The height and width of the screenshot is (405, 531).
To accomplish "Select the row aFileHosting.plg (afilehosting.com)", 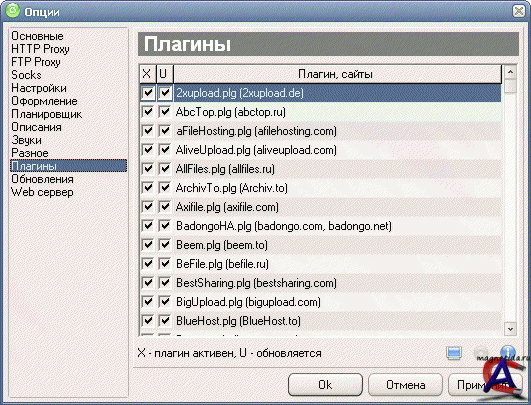I will pyautogui.click(x=320, y=131).
